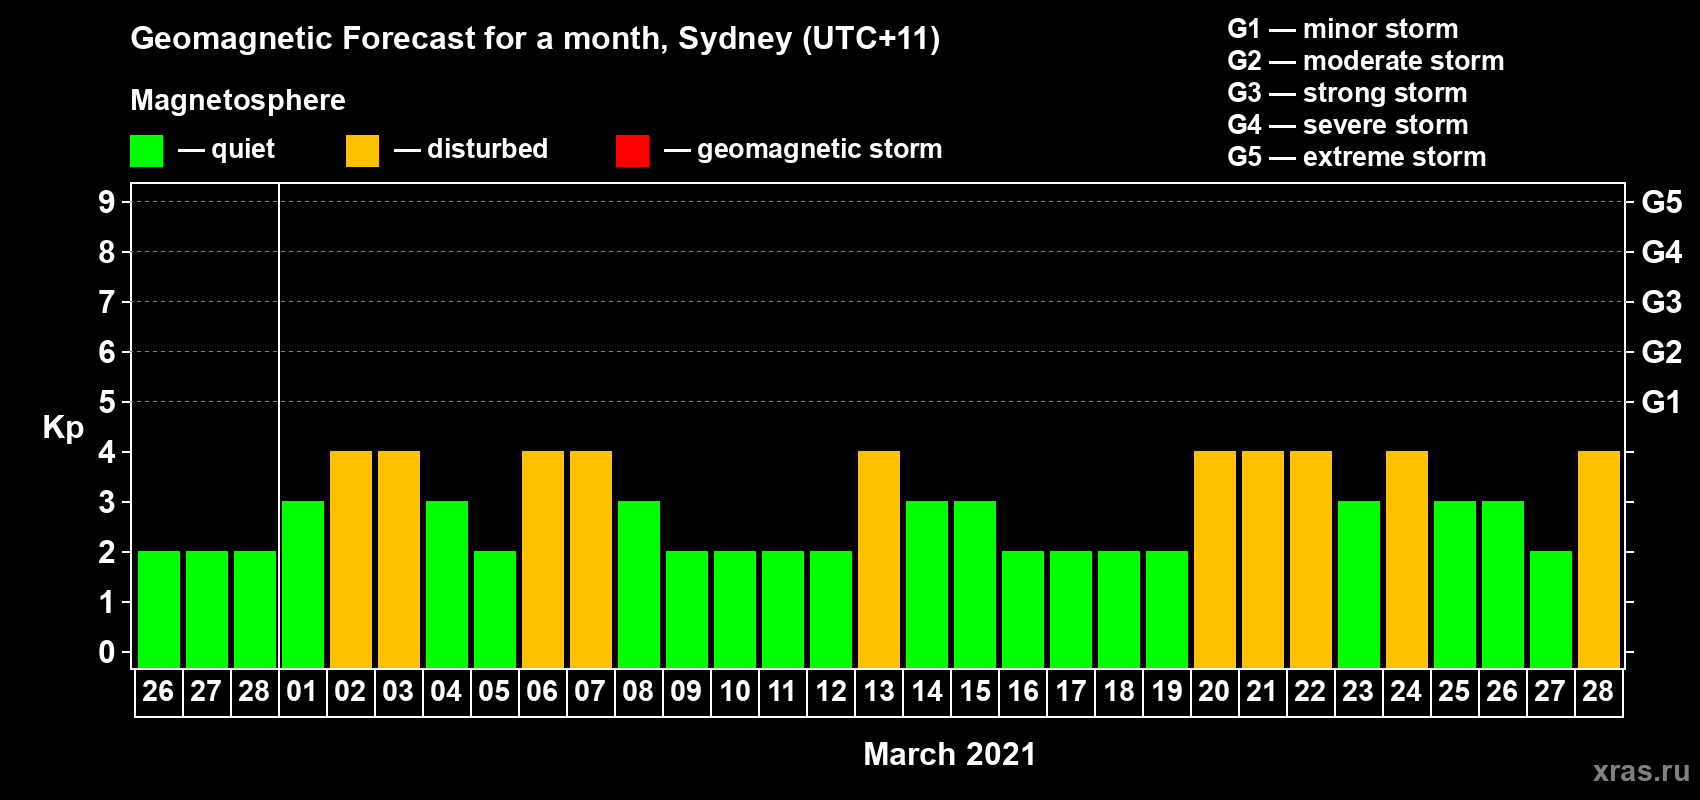Click date label '10' on the x-axis
The image size is (1700, 800).
pos(735,692)
